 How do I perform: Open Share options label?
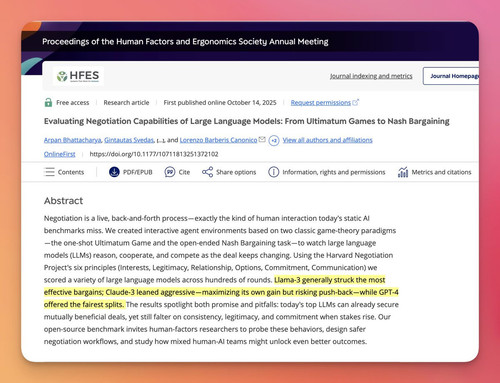236,172
